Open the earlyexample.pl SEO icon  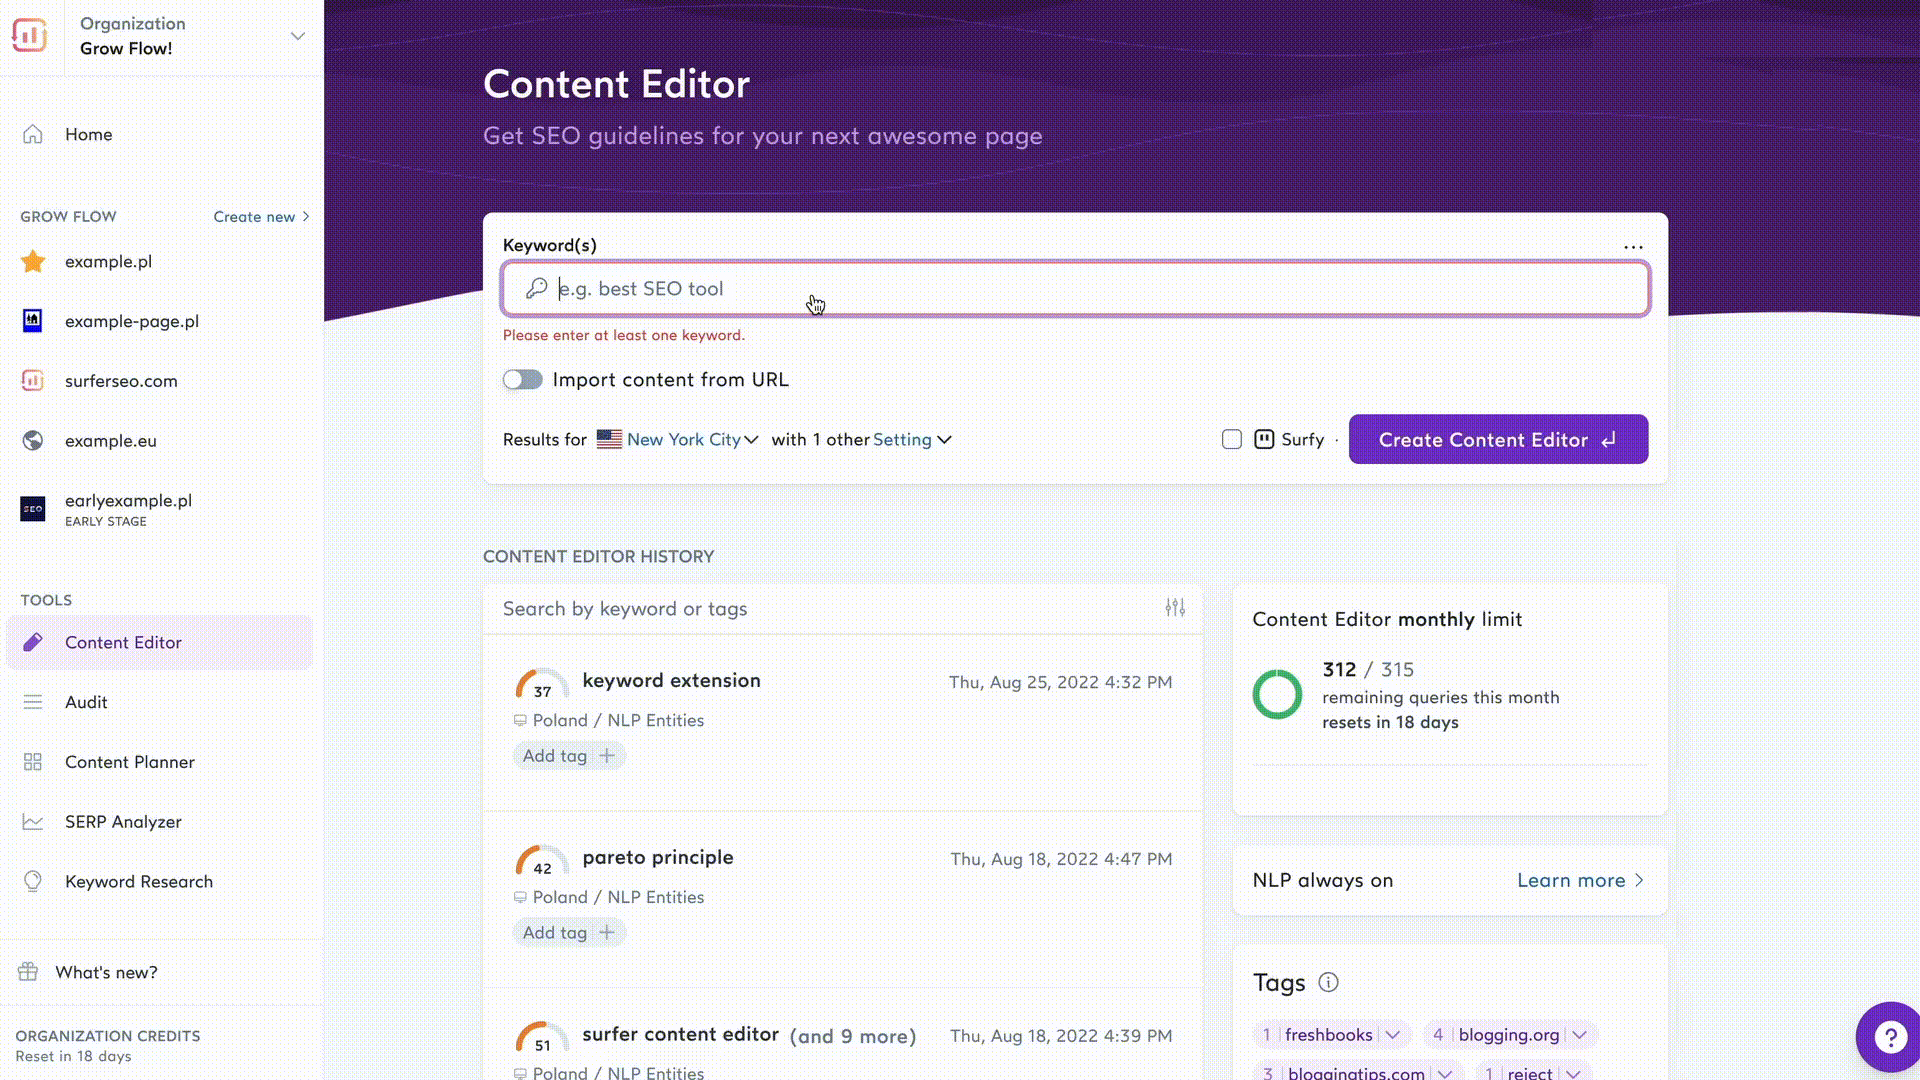(33, 509)
